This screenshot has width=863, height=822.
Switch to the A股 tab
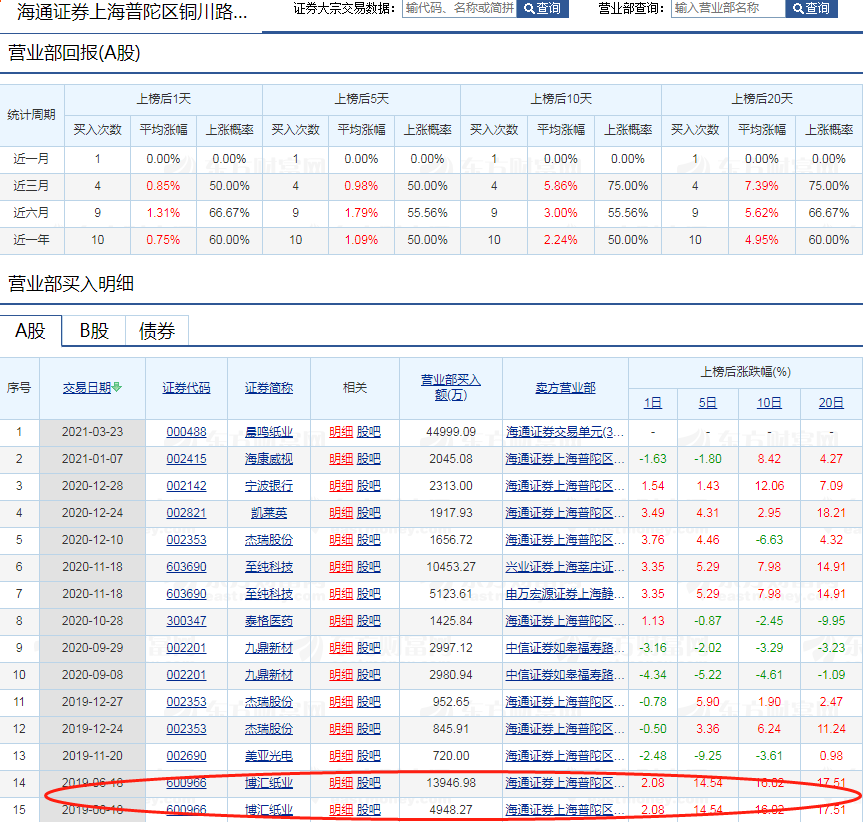[31, 331]
